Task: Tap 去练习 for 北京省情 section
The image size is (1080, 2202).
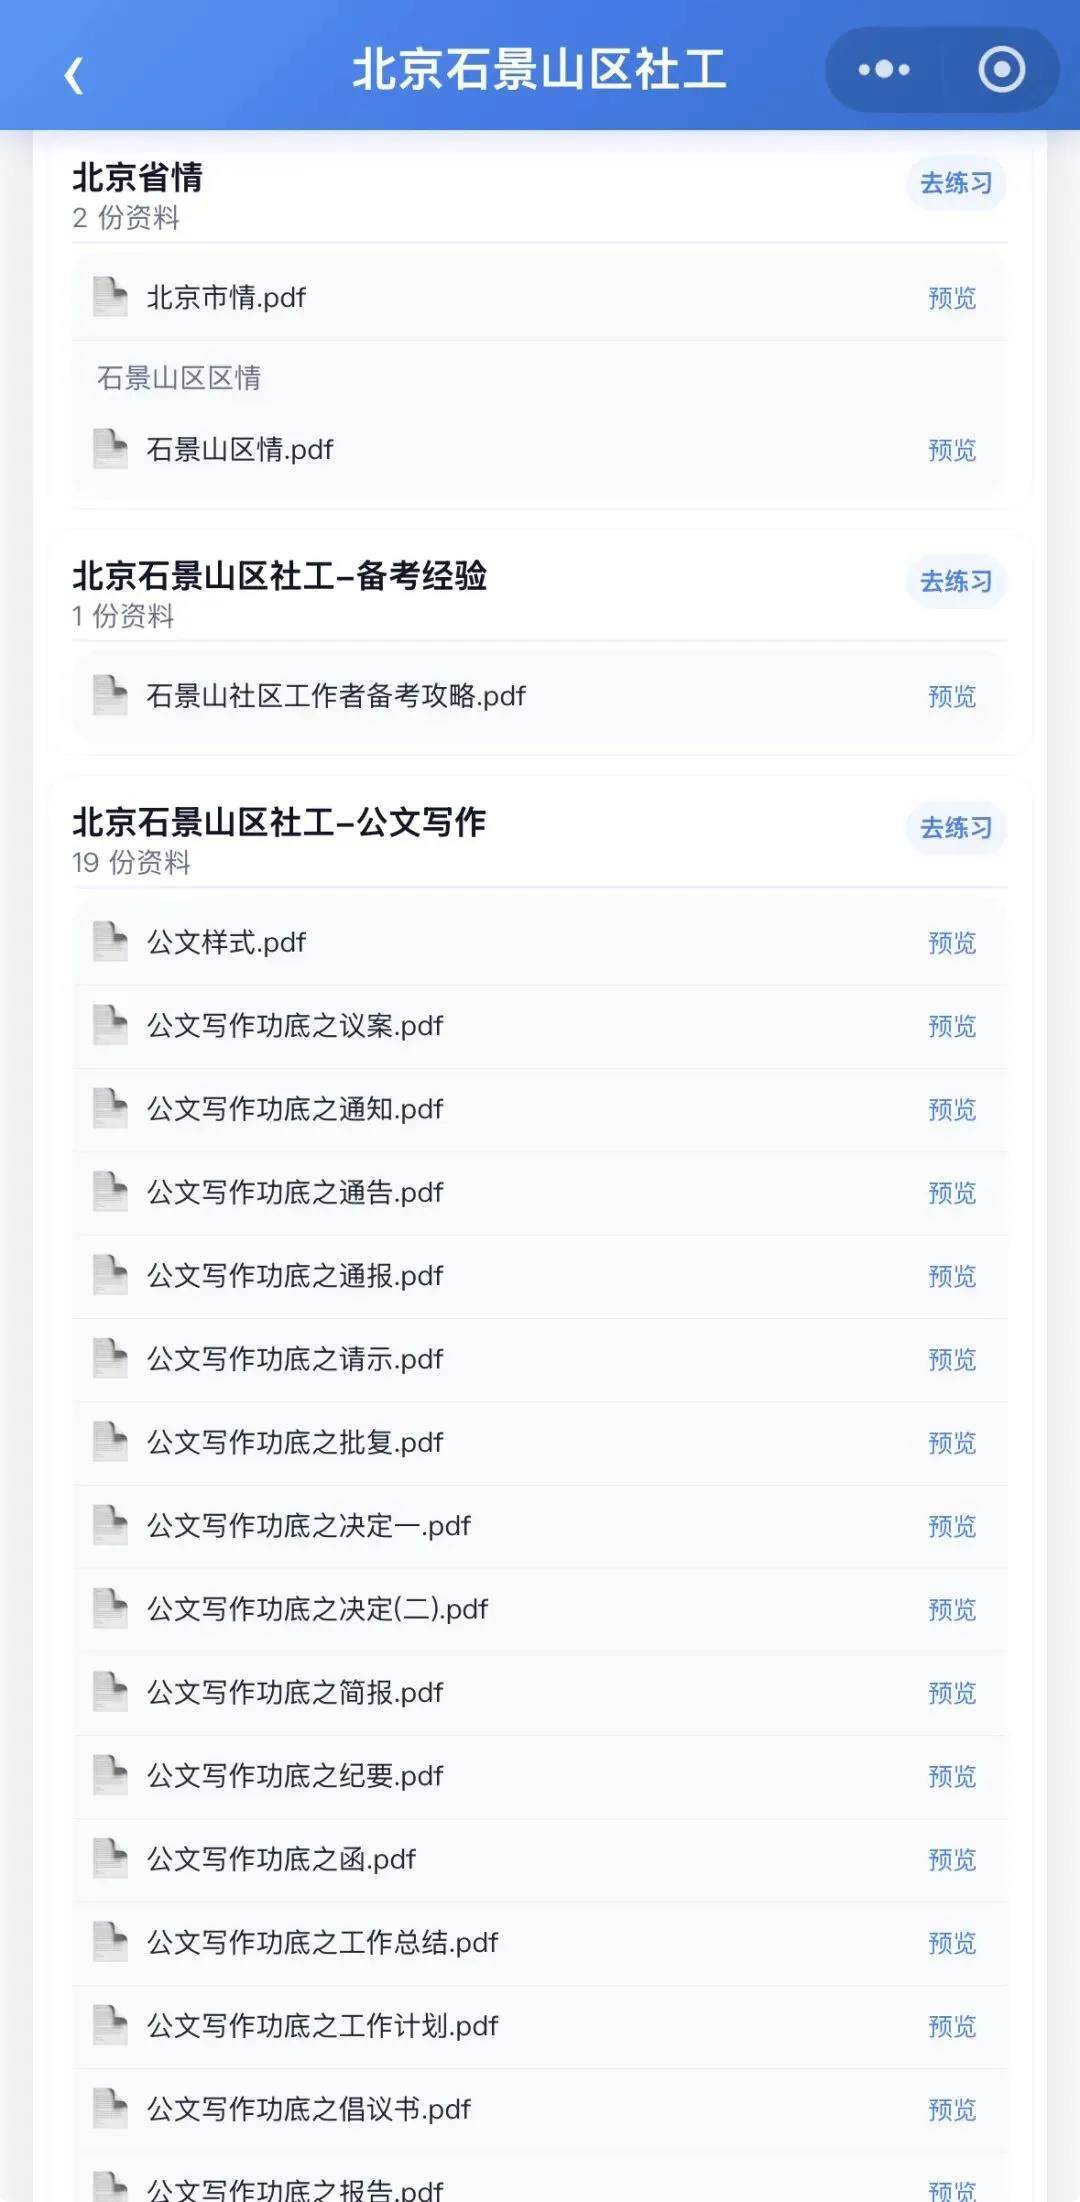Action: [x=956, y=183]
